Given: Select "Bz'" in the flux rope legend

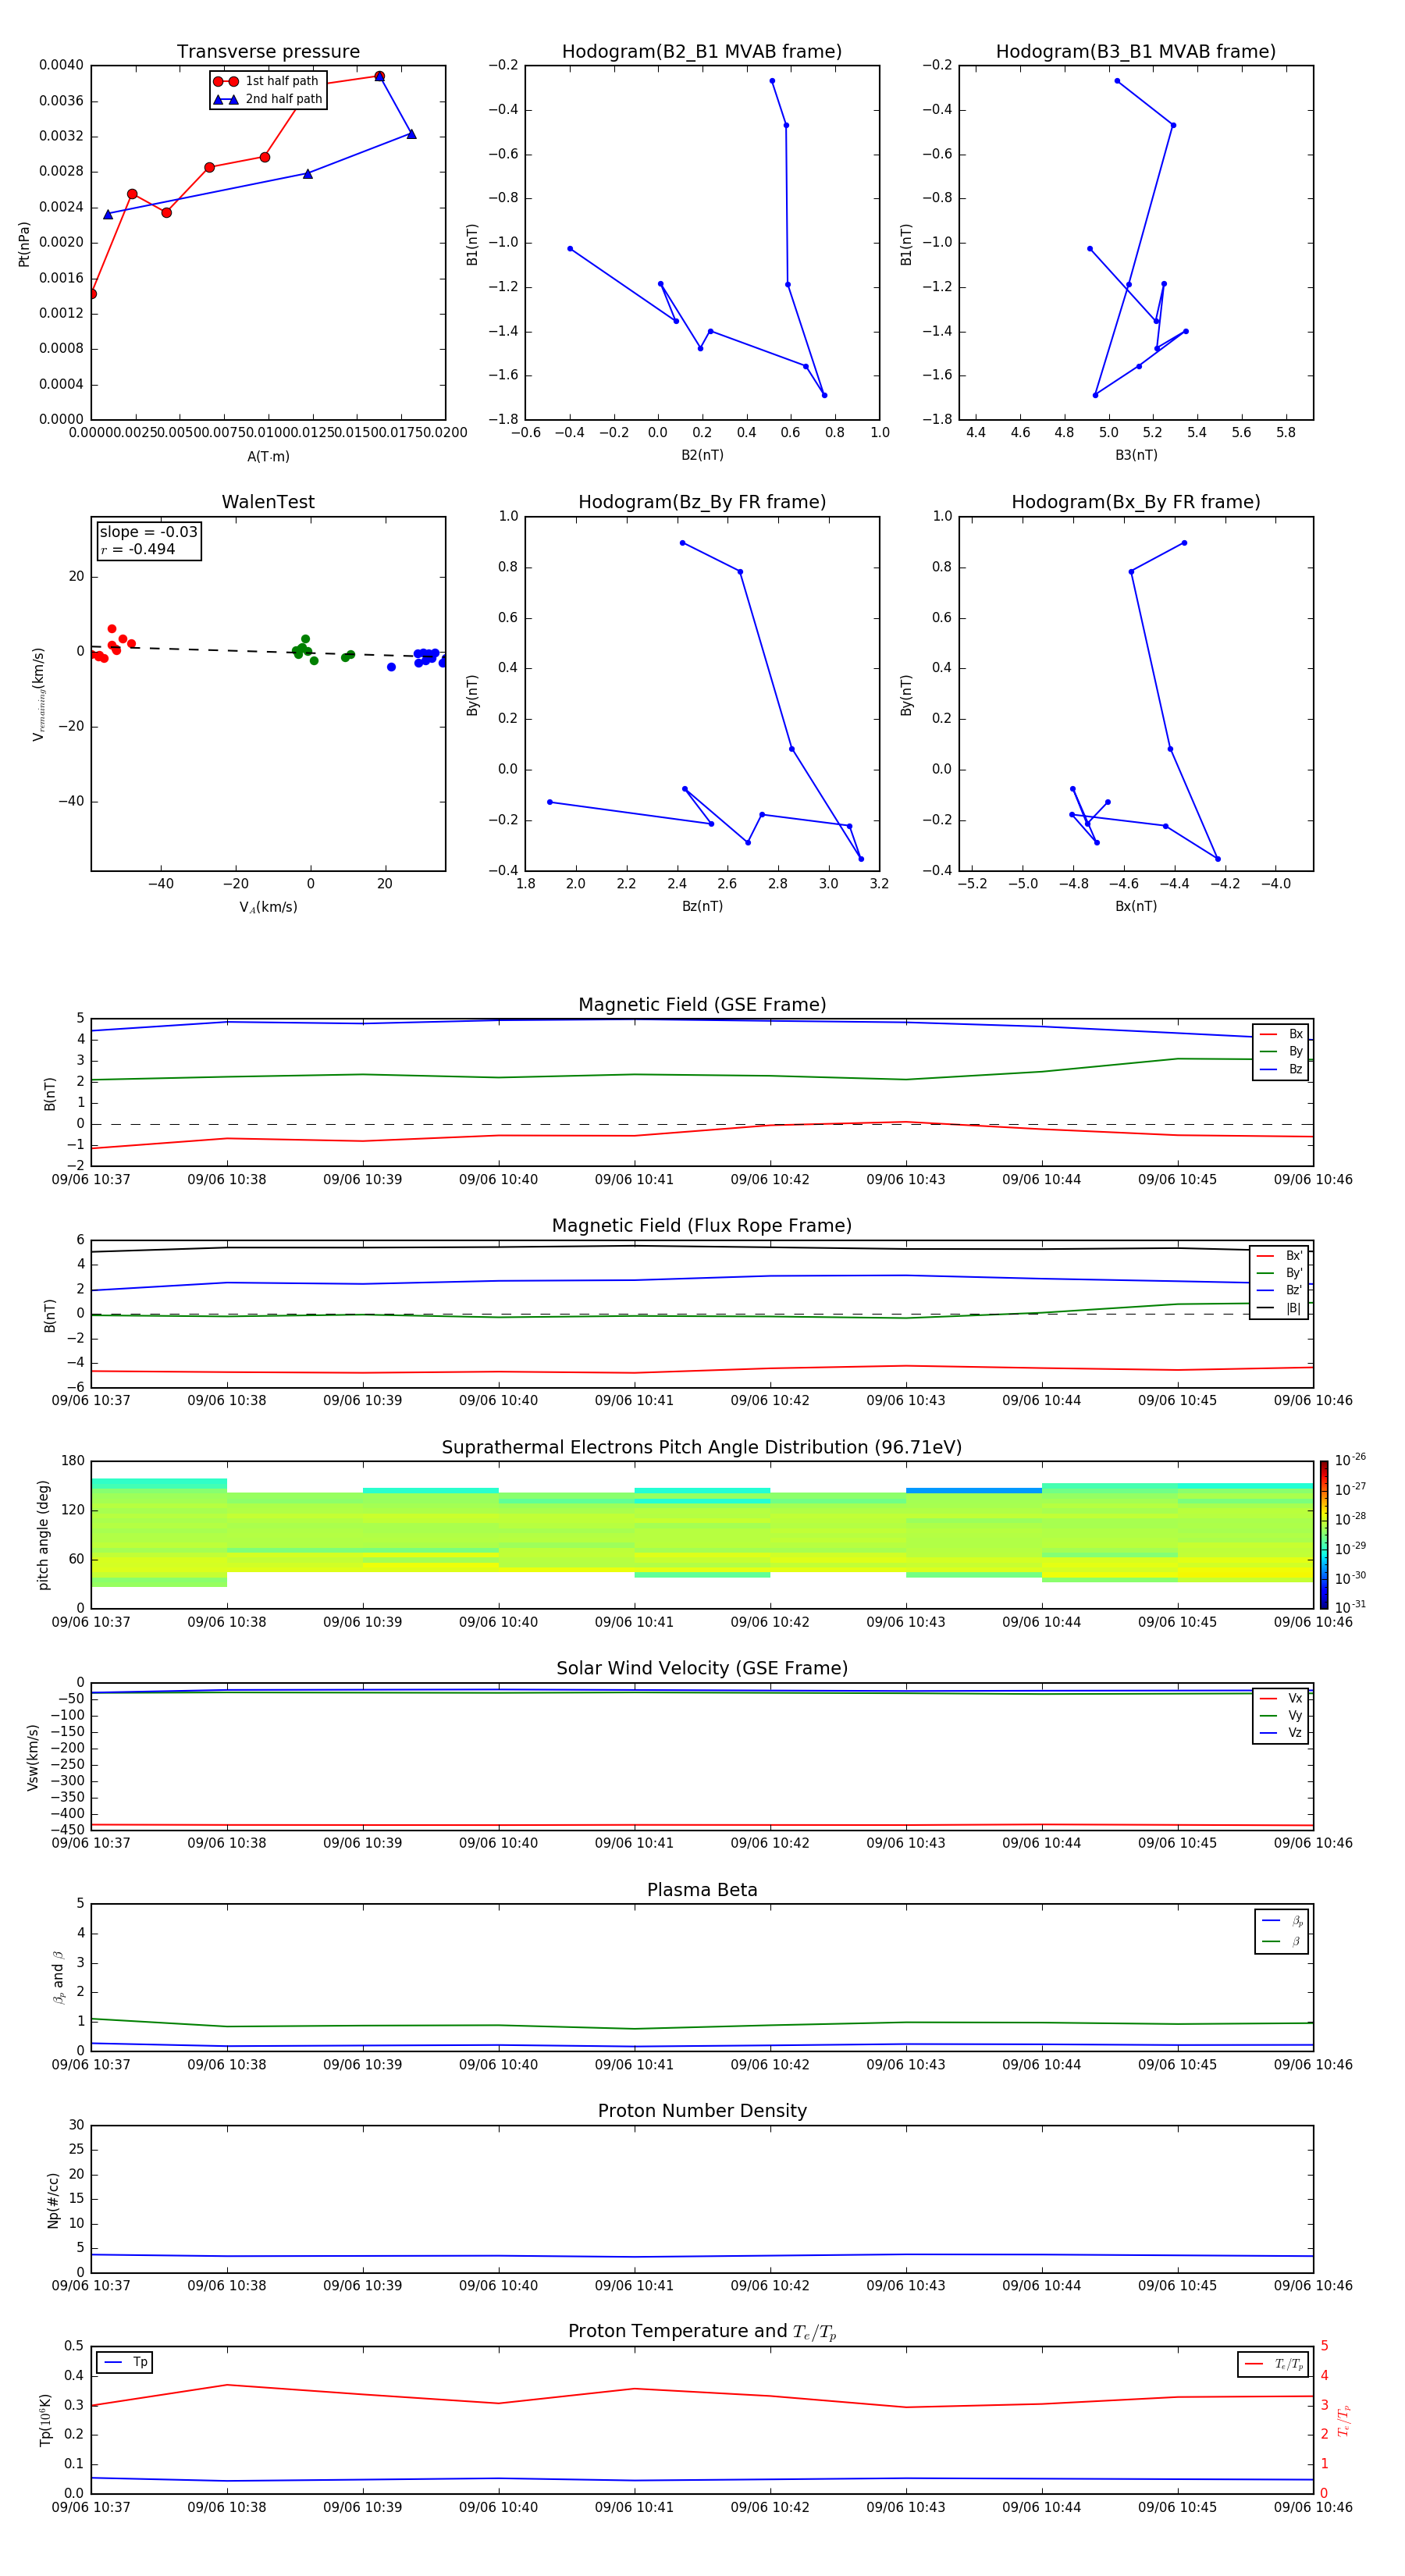Looking at the screenshot, I should [x=1280, y=1290].
